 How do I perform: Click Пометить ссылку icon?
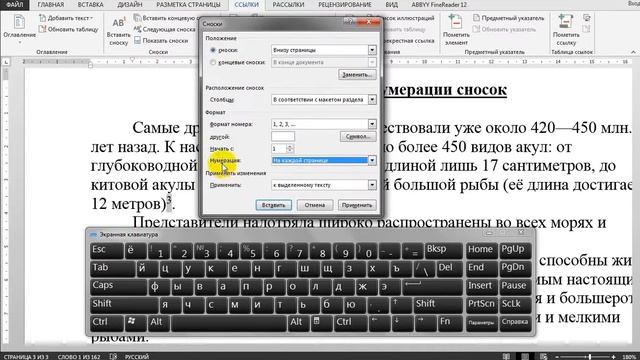pyautogui.click(x=566, y=29)
